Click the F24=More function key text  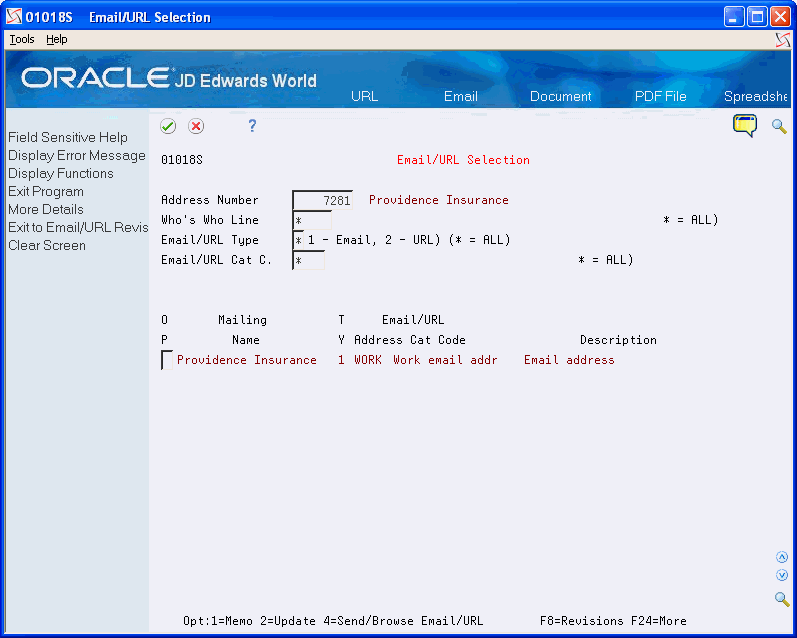pyautogui.click(x=659, y=621)
